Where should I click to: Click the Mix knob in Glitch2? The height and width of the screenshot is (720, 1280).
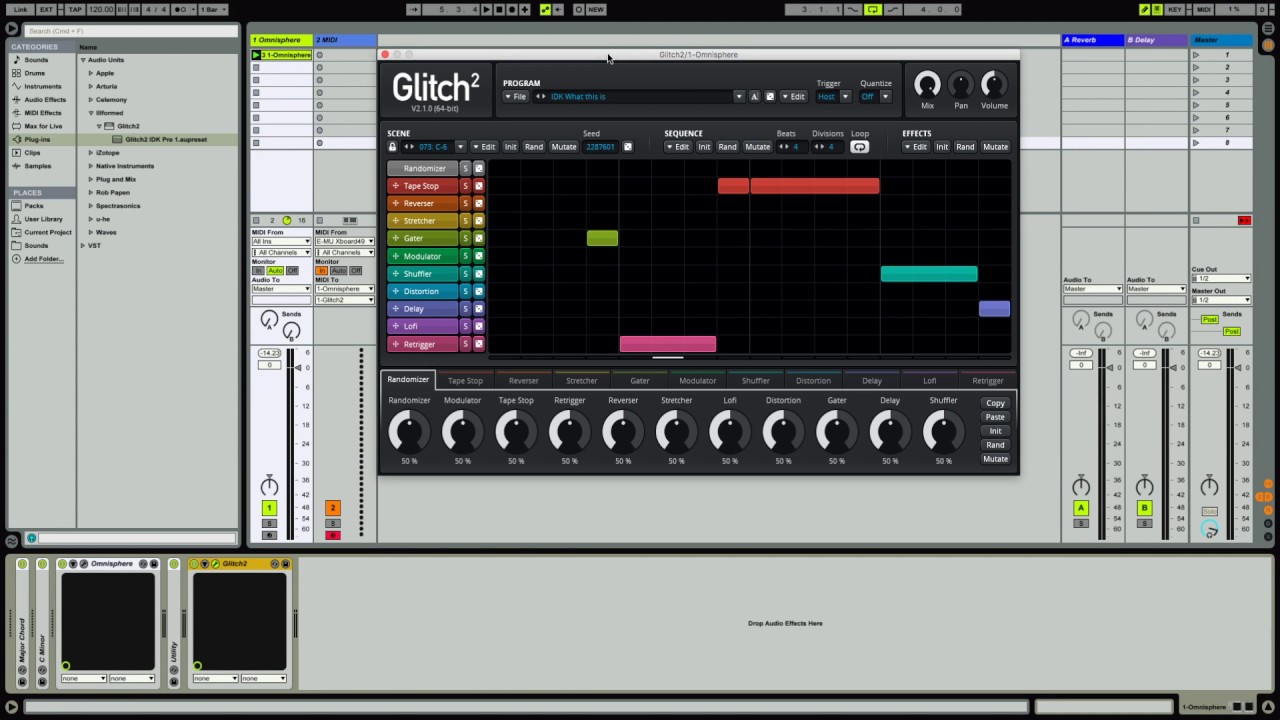(x=927, y=84)
